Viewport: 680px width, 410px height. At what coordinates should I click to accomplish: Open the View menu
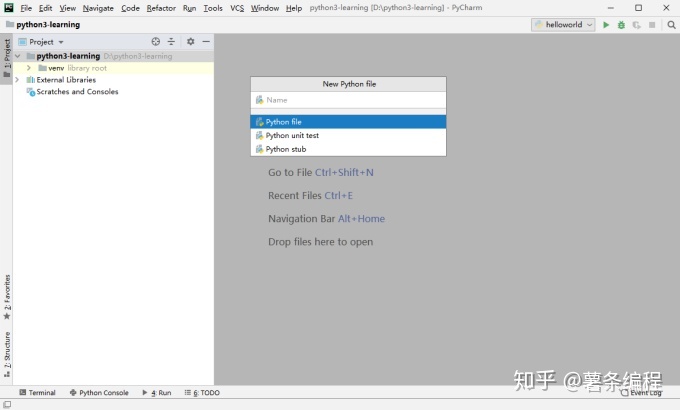pyautogui.click(x=68, y=8)
